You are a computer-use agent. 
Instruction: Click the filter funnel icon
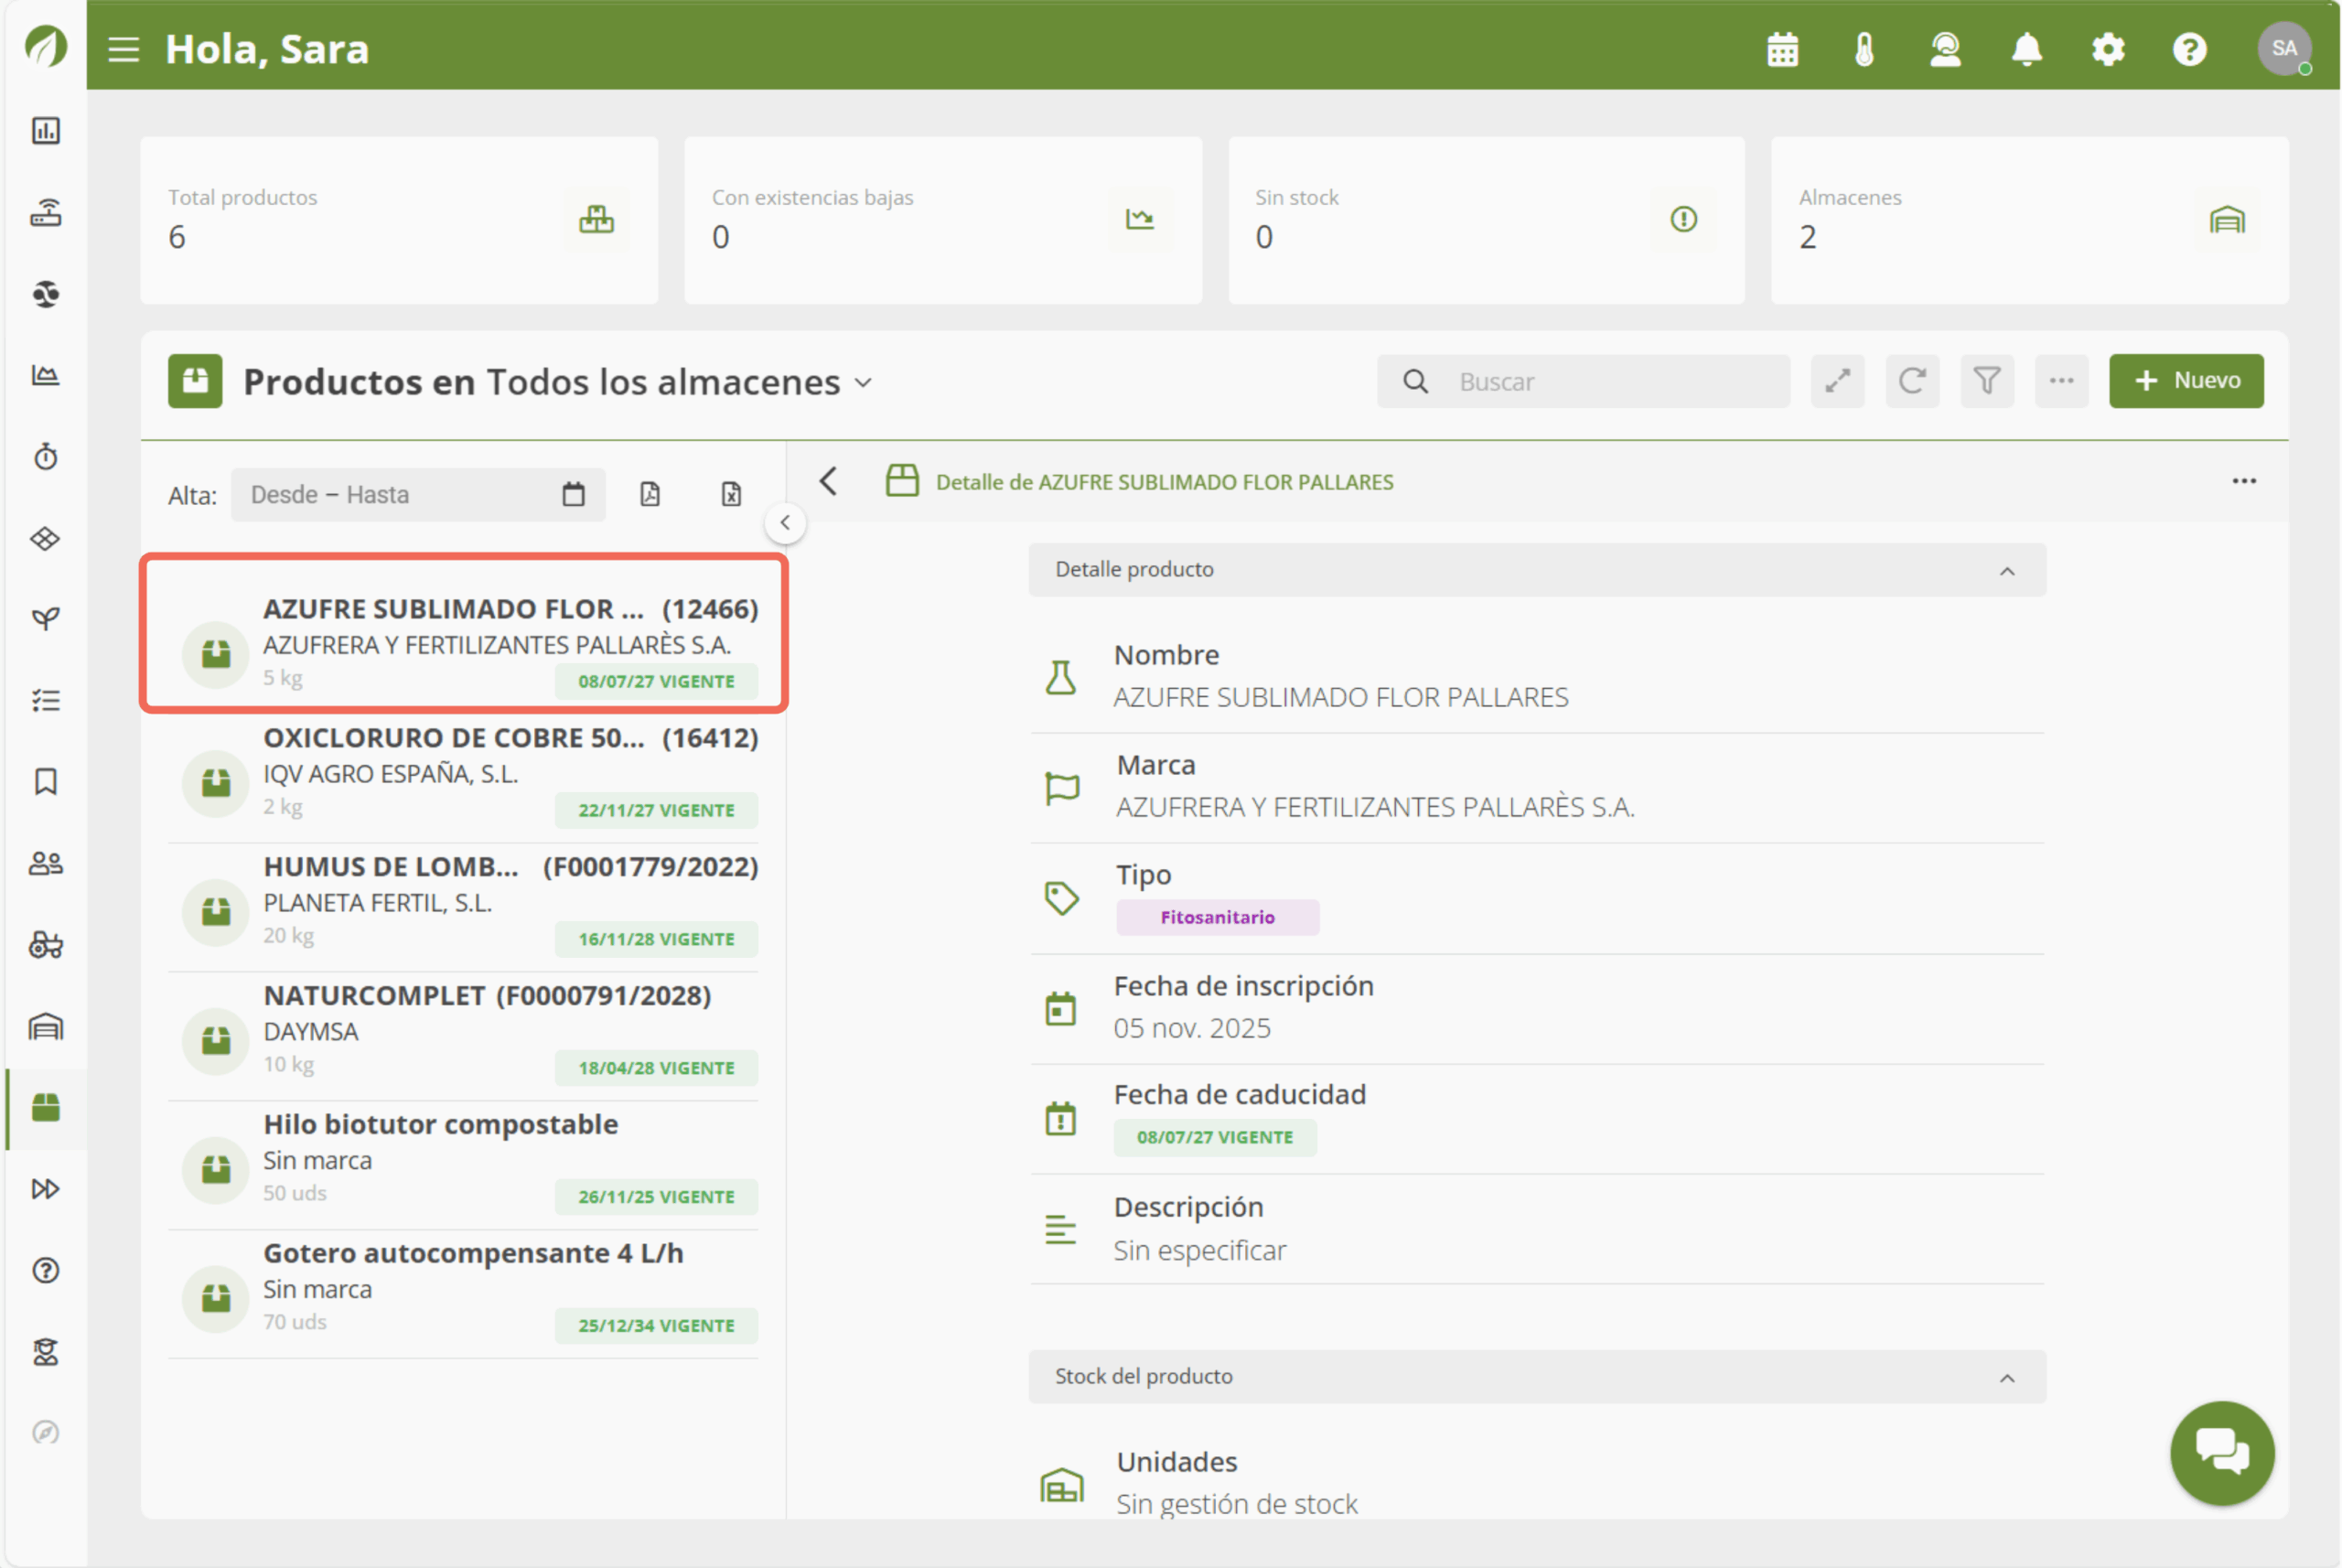click(x=1986, y=381)
